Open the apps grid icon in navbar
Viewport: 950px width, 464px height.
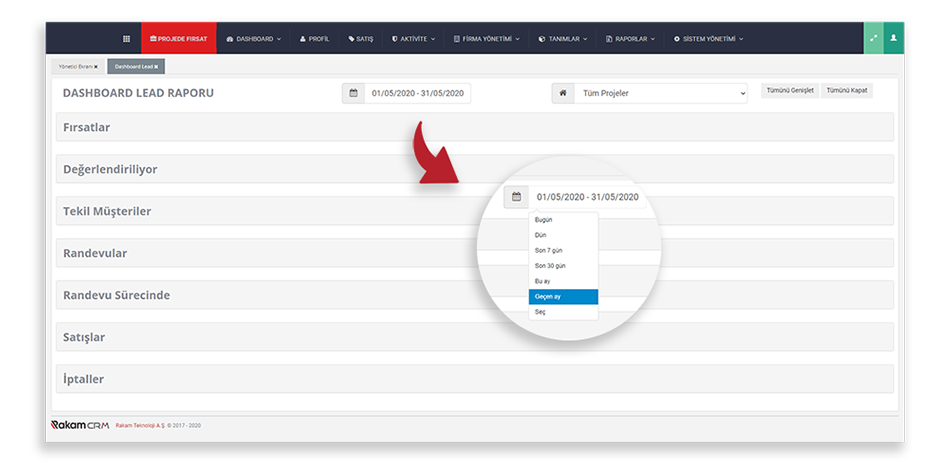[126, 38]
